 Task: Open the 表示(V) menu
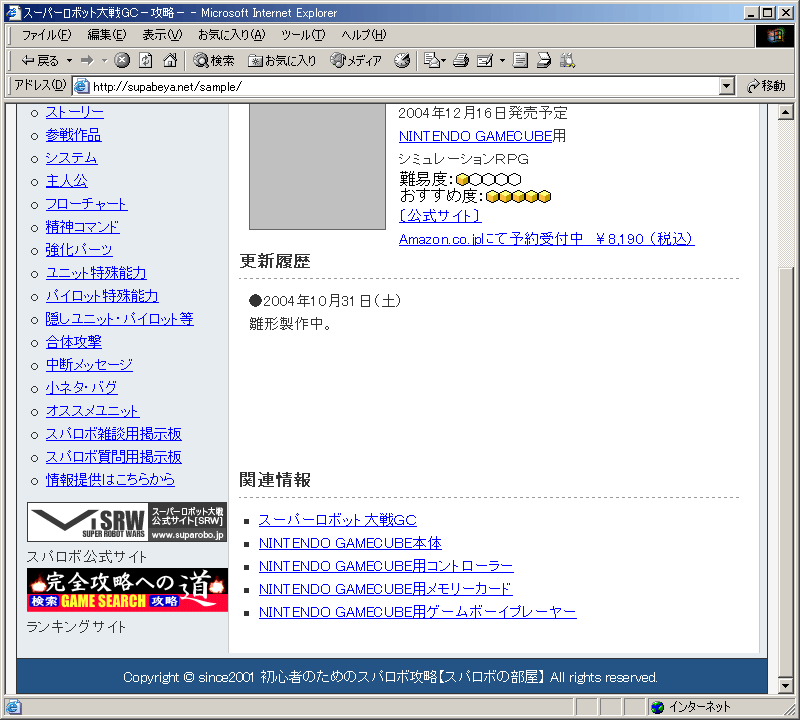click(x=162, y=35)
